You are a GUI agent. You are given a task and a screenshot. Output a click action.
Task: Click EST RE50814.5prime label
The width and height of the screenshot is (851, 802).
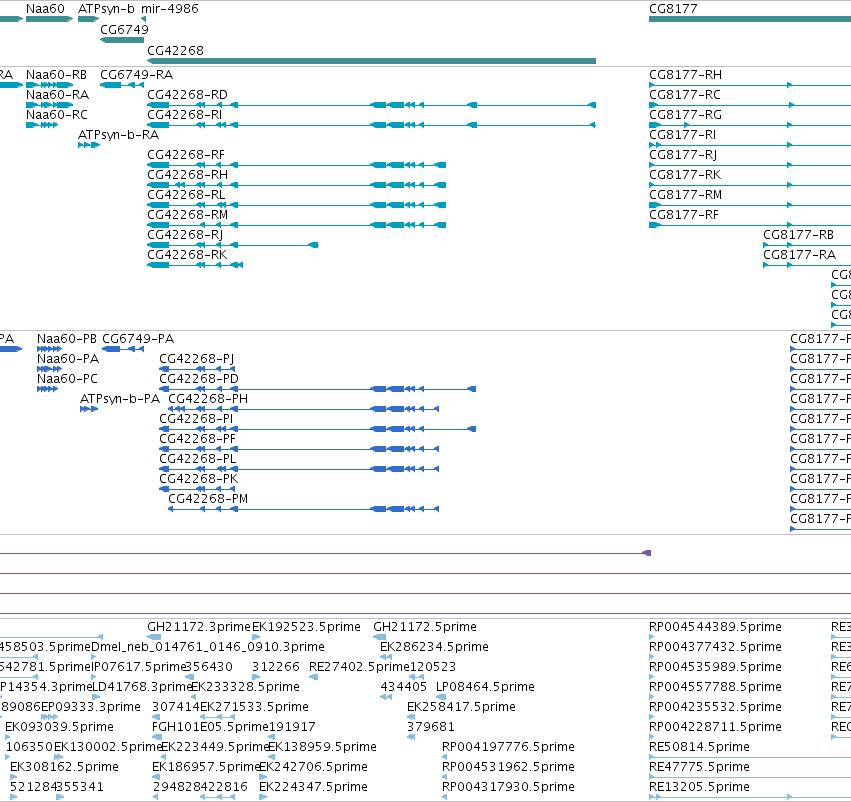pos(699,747)
